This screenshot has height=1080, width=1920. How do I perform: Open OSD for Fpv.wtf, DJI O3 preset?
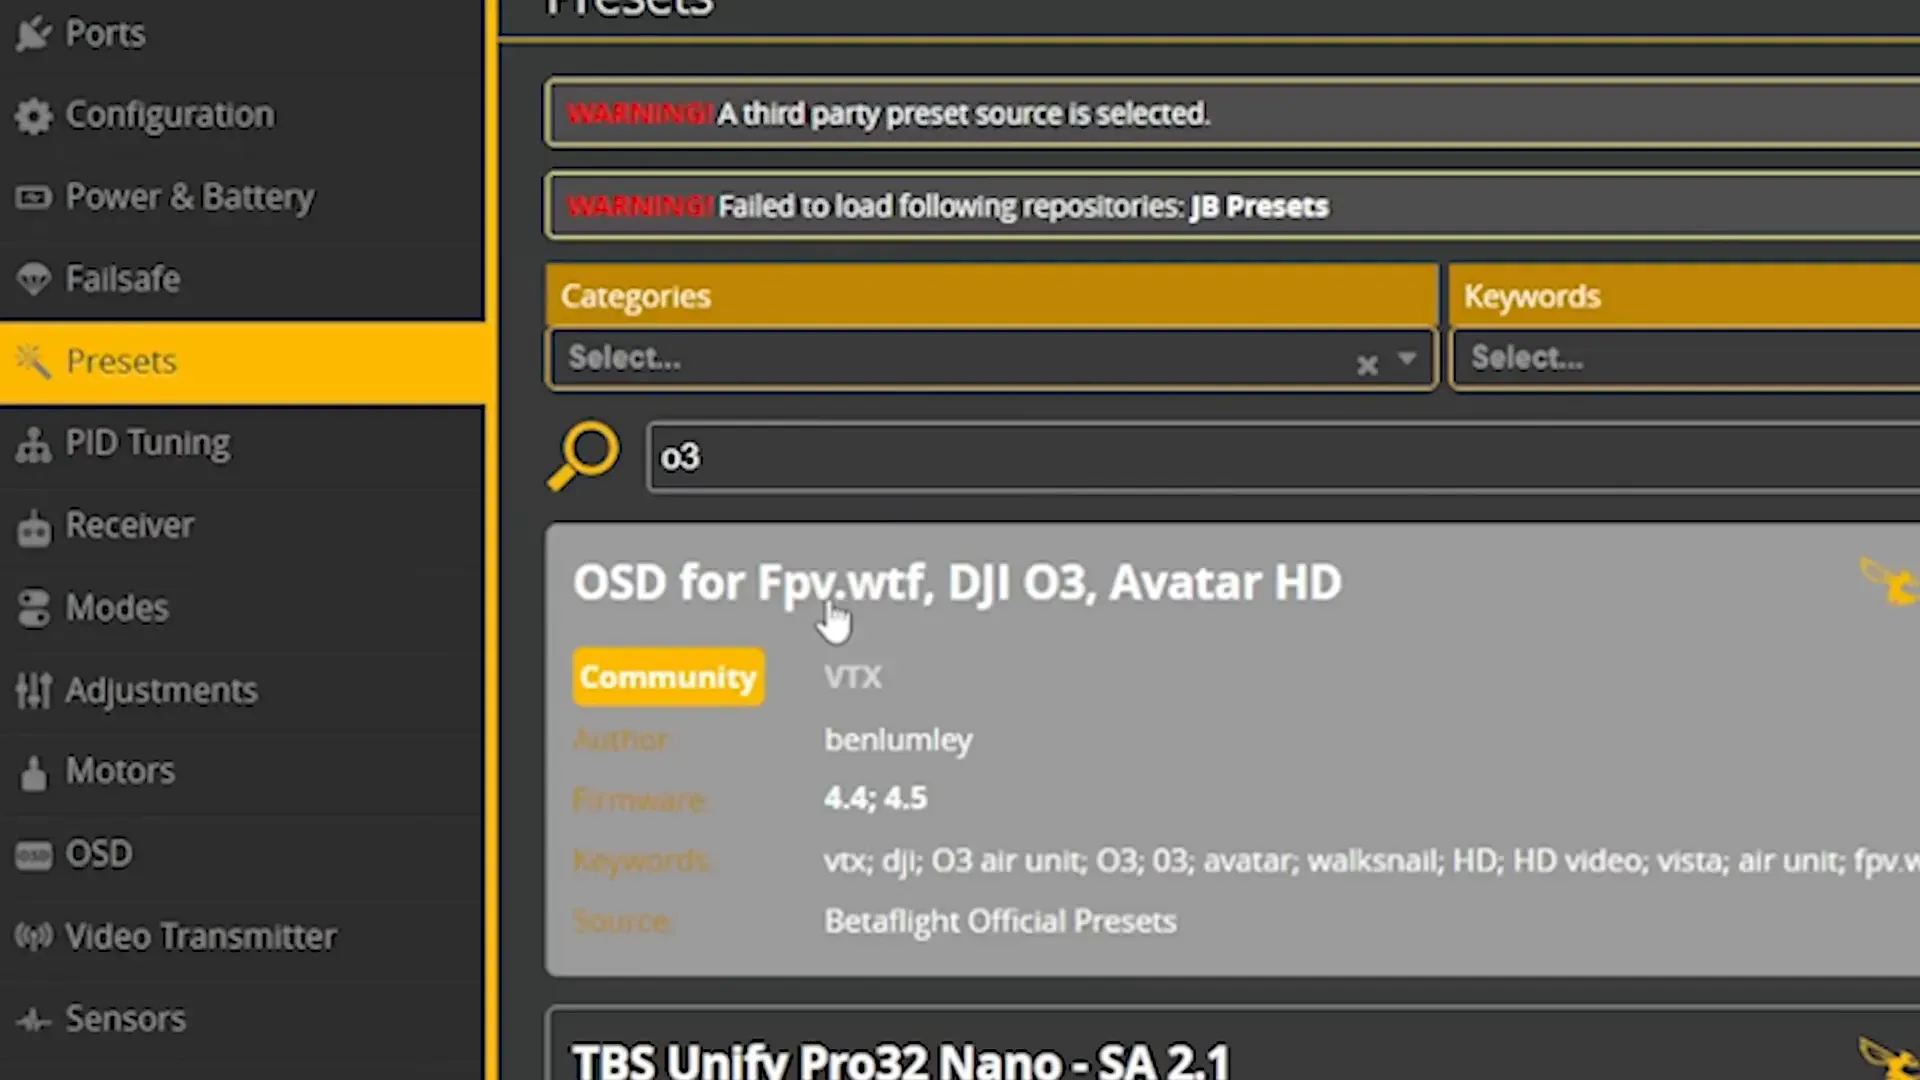click(x=957, y=582)
